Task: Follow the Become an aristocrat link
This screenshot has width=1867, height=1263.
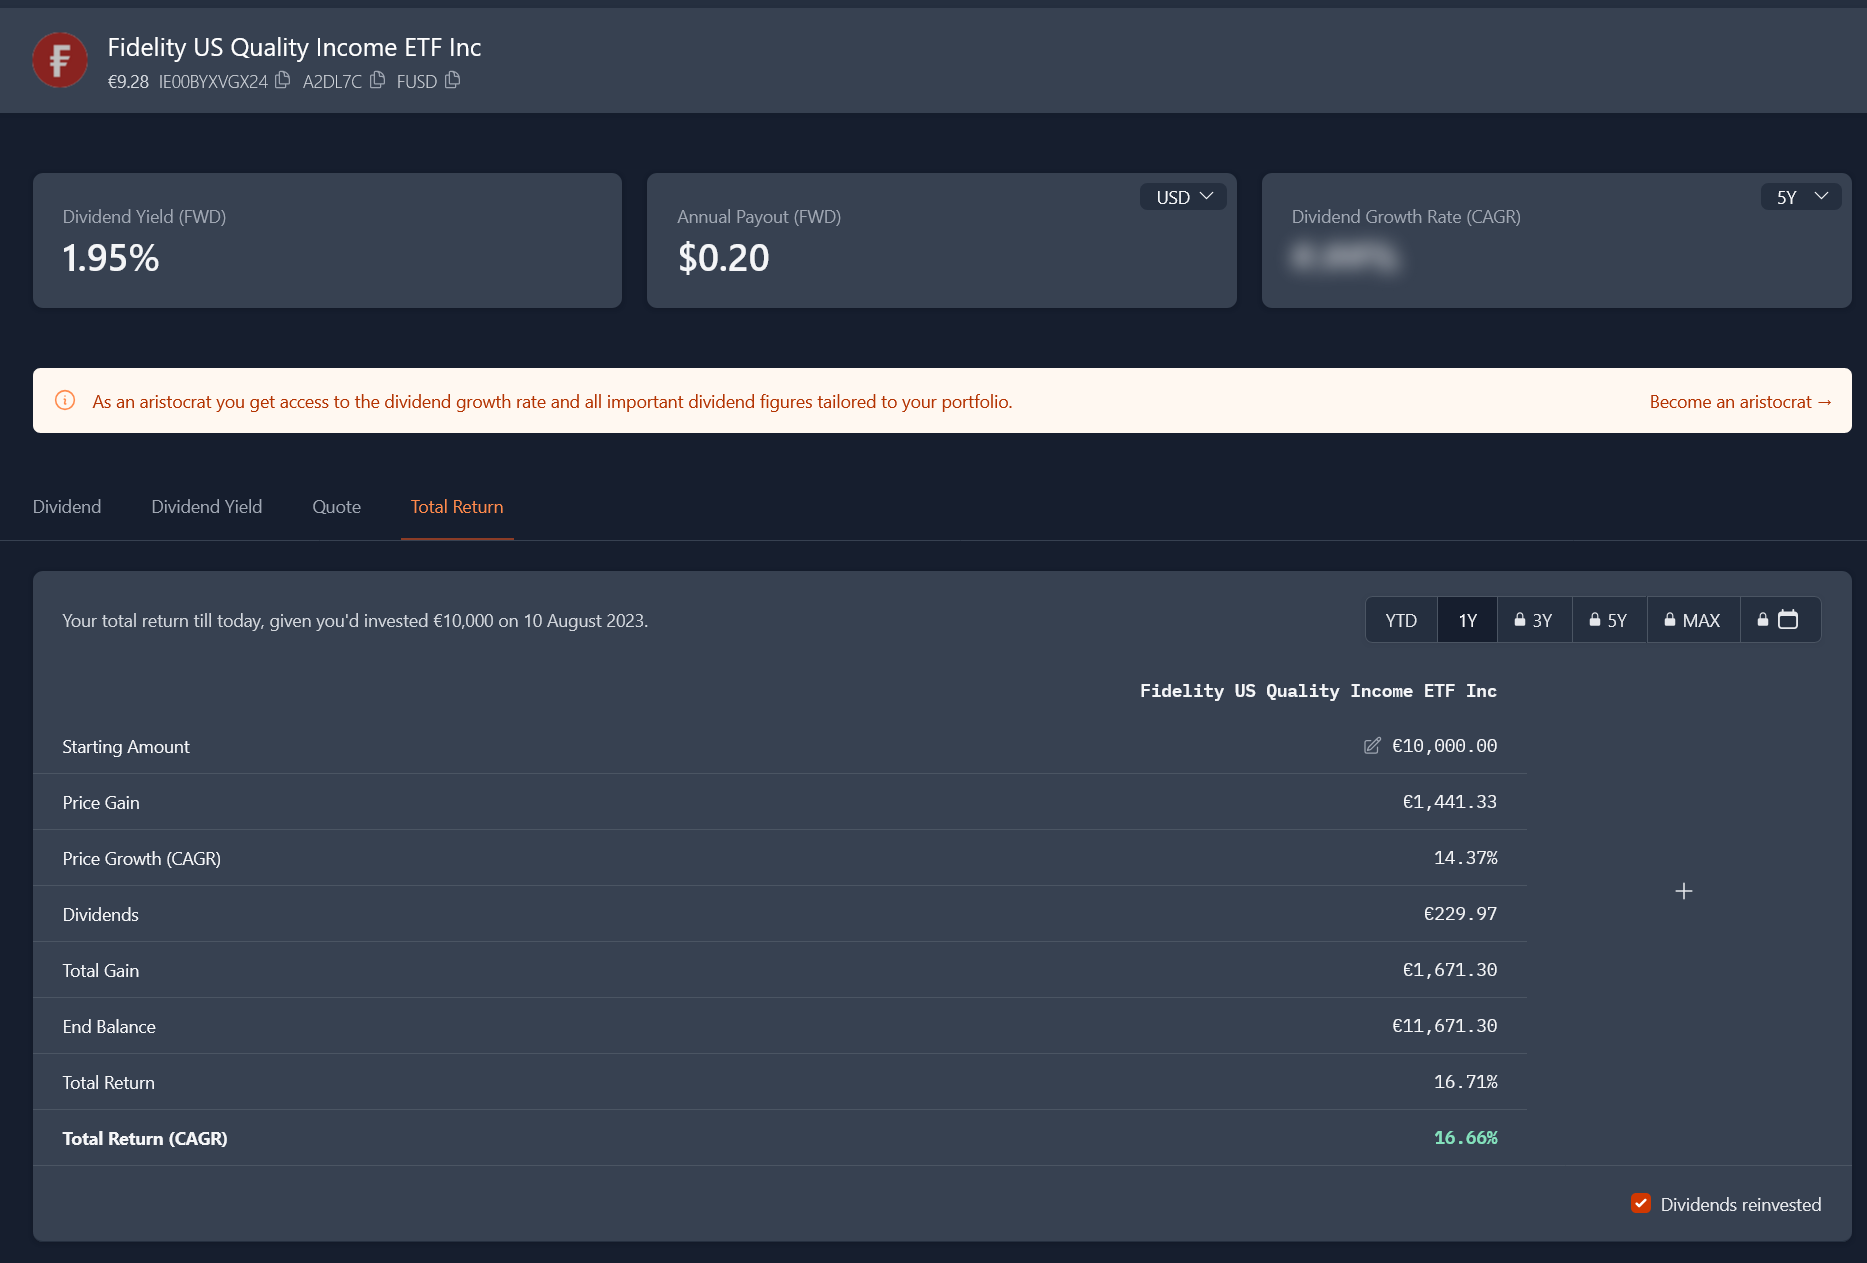Action: tap(1740, 402)
